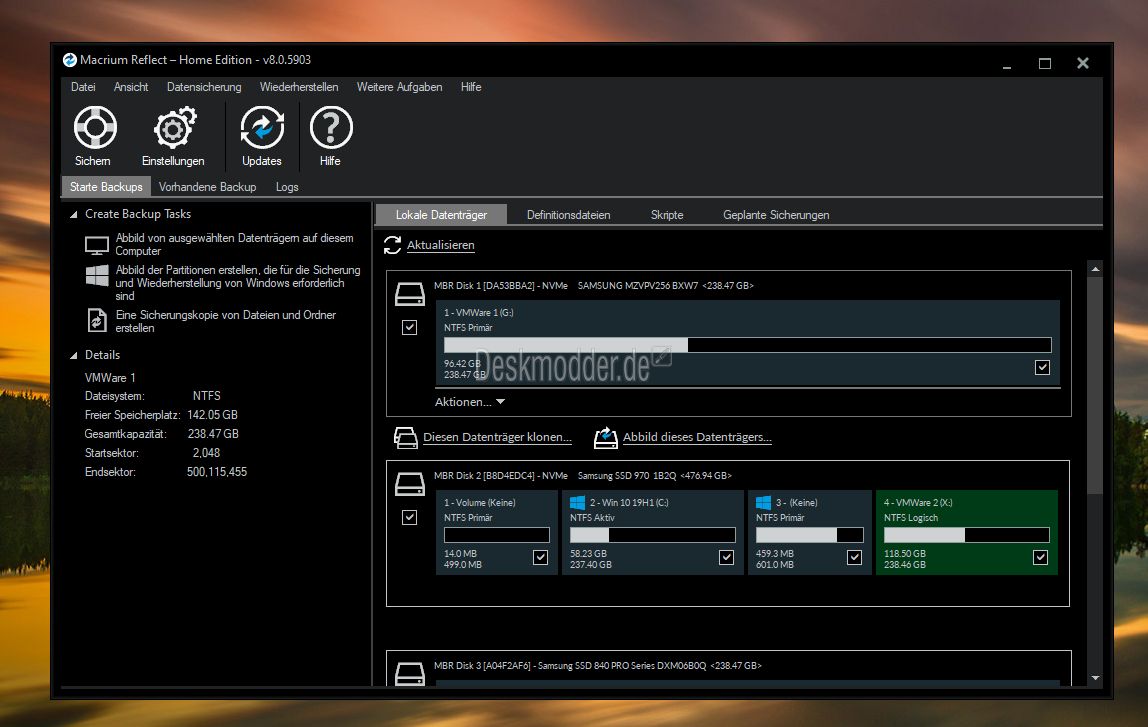Image resolution: width=1148 pixels, height=727 pixels.
Task: Click the disk list scrollbar up arrow
Action: pos(1095,269)
